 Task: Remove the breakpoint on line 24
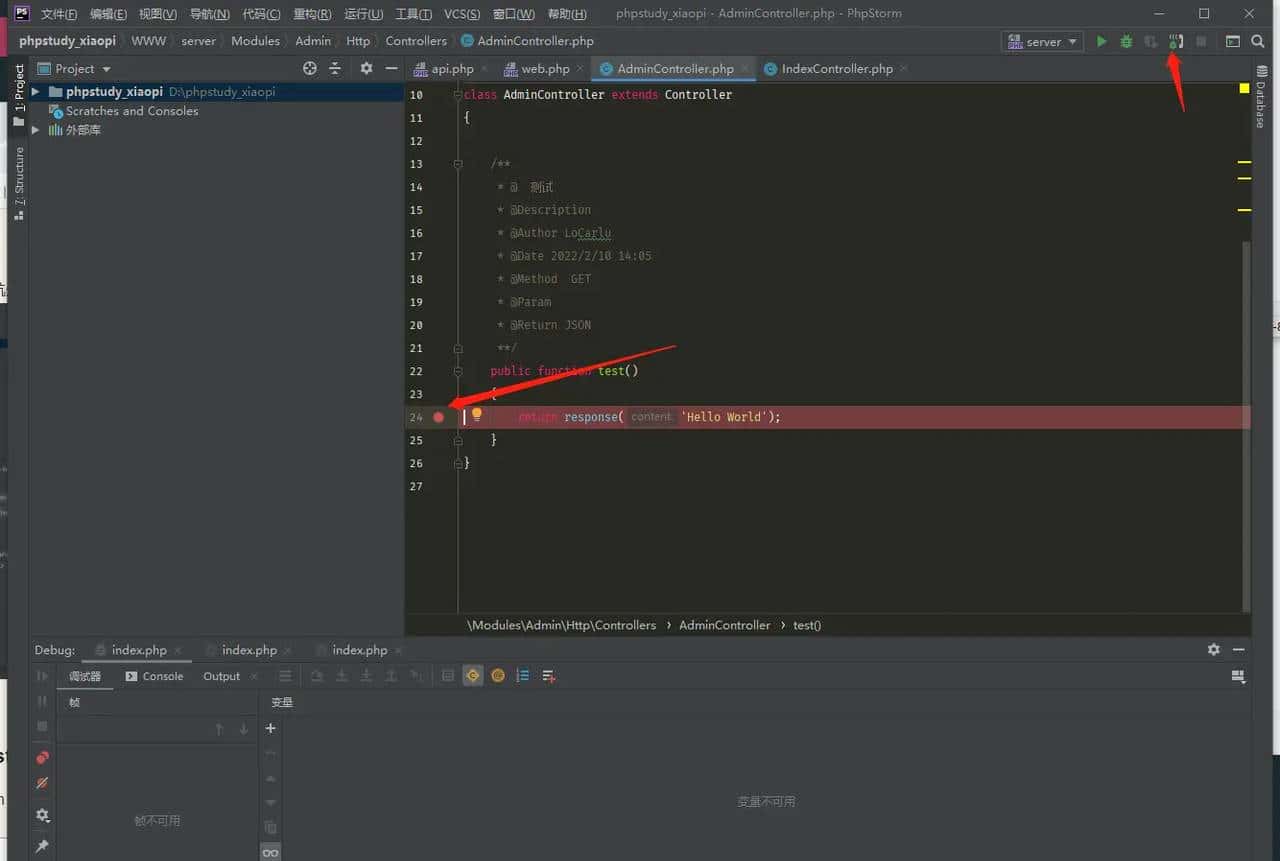[438, 417]
